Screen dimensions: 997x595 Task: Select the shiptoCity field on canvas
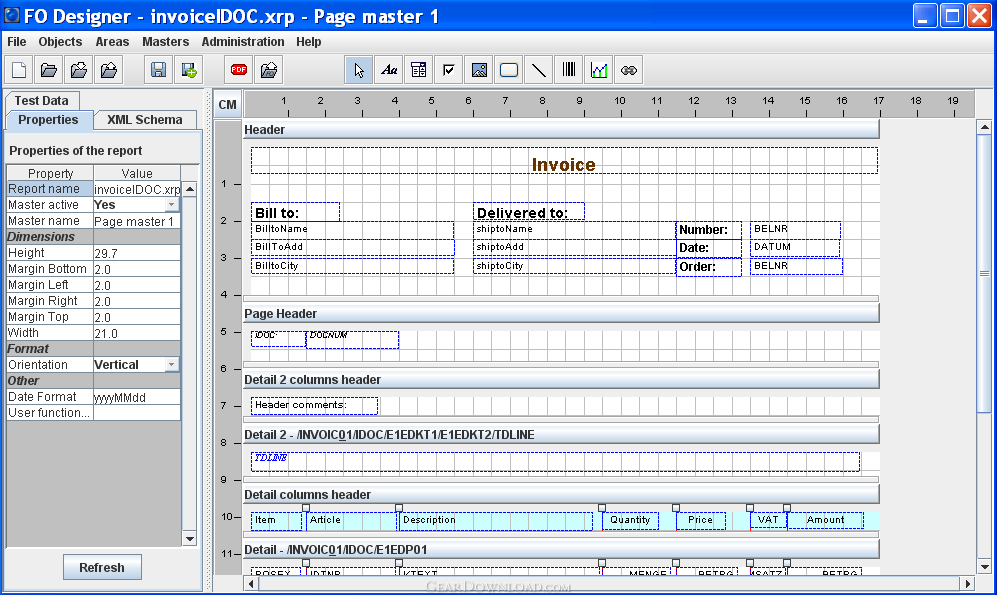pos(574,266)
